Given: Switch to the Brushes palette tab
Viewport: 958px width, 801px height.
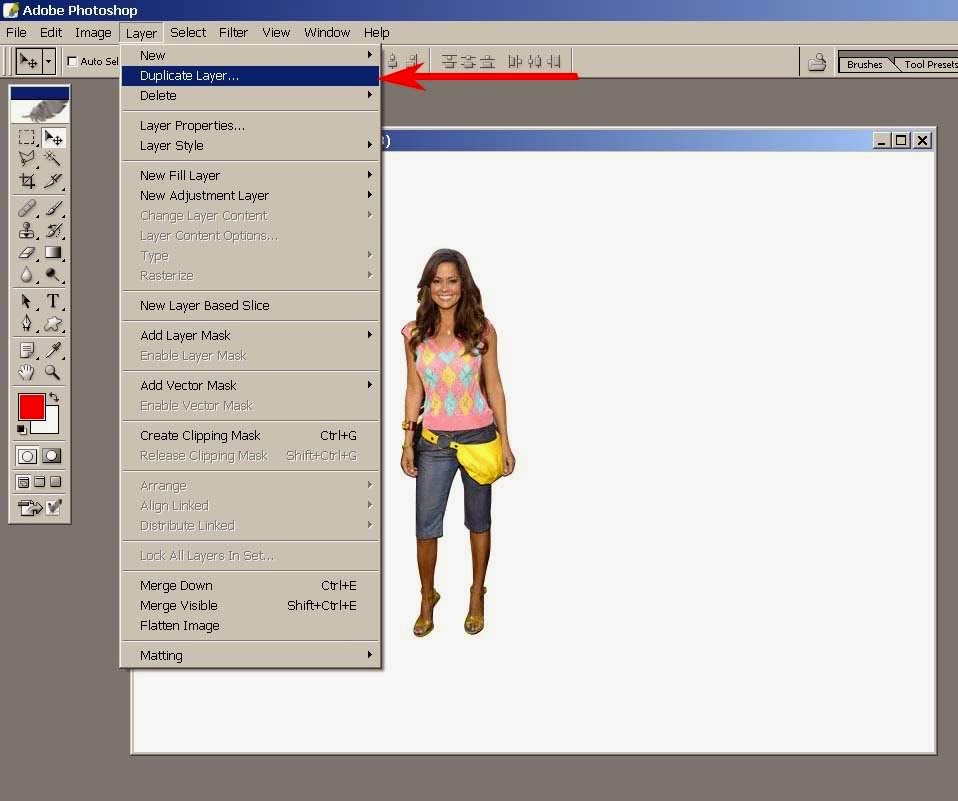Looking at the screenshot, I should click(x=863, y=63).
